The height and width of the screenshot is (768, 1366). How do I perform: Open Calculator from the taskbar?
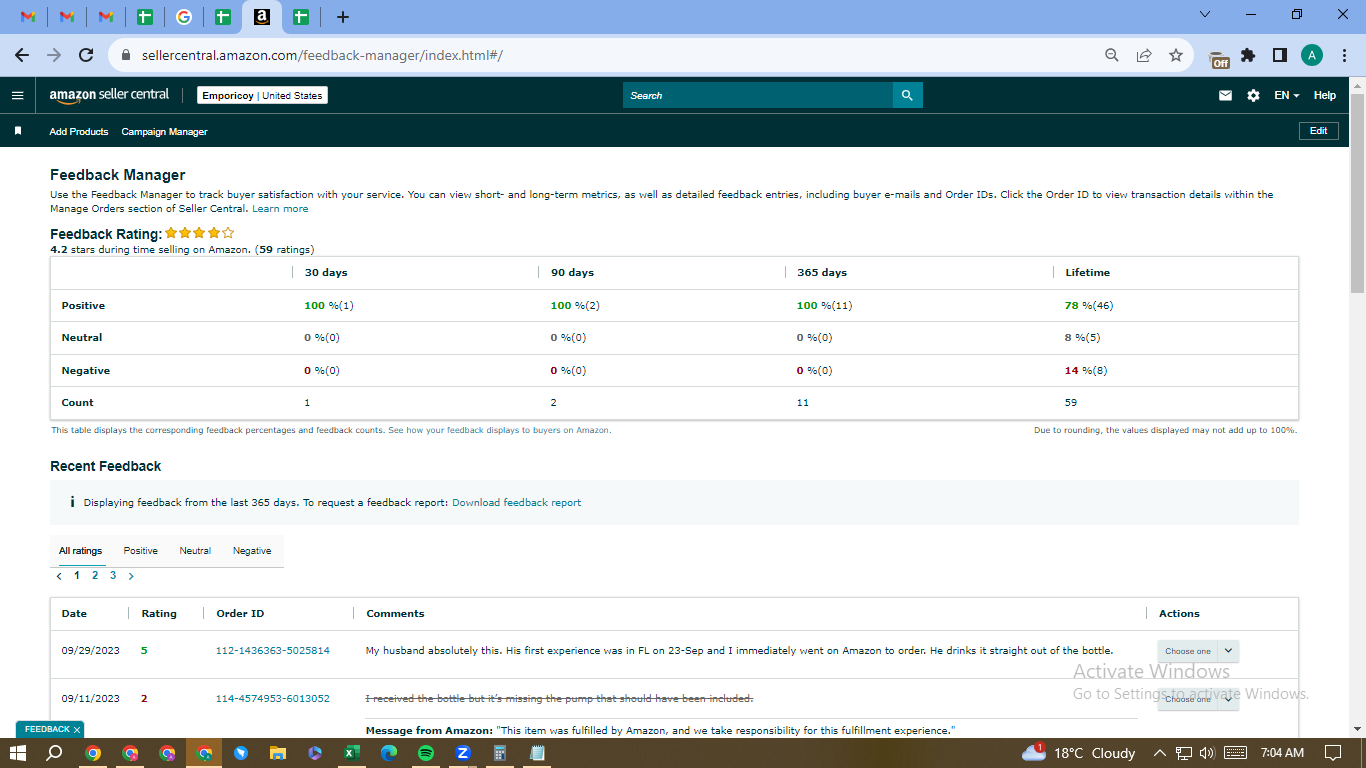pos(500,753)
